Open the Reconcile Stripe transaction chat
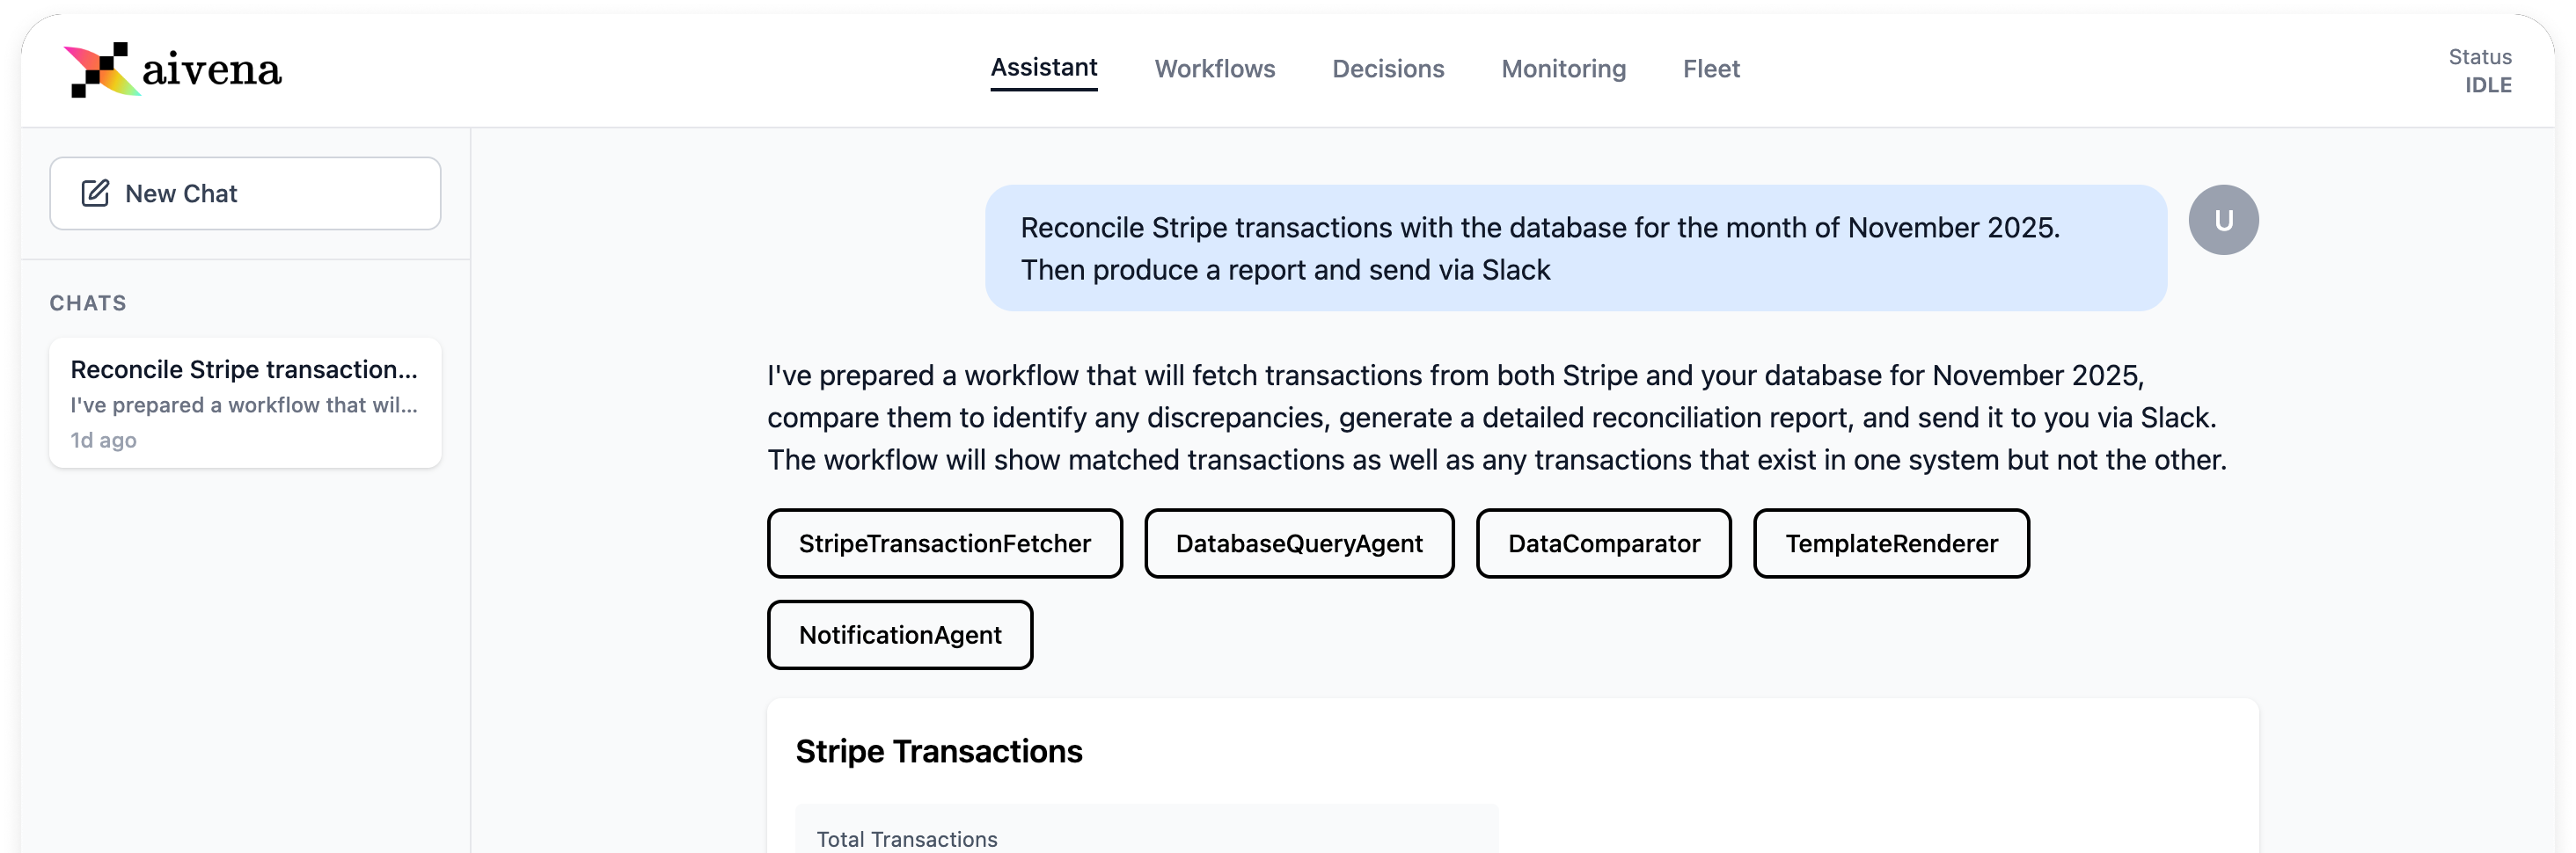Viewport: 2576px width, 853px height. pyautogui.click(x=245, y=403)
